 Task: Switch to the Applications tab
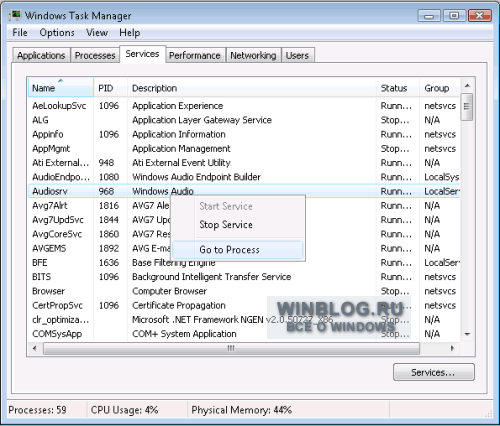coord(41,55)
